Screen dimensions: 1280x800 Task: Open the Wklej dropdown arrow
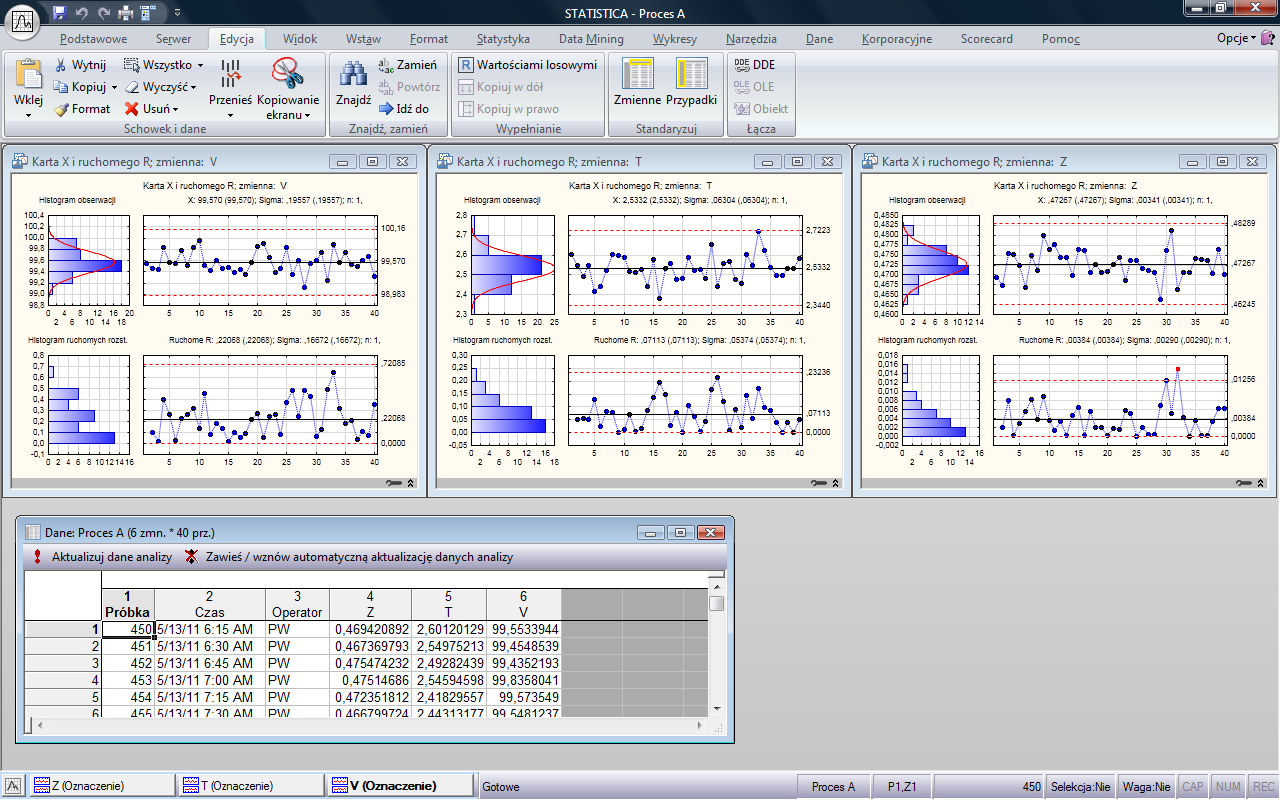29,115
